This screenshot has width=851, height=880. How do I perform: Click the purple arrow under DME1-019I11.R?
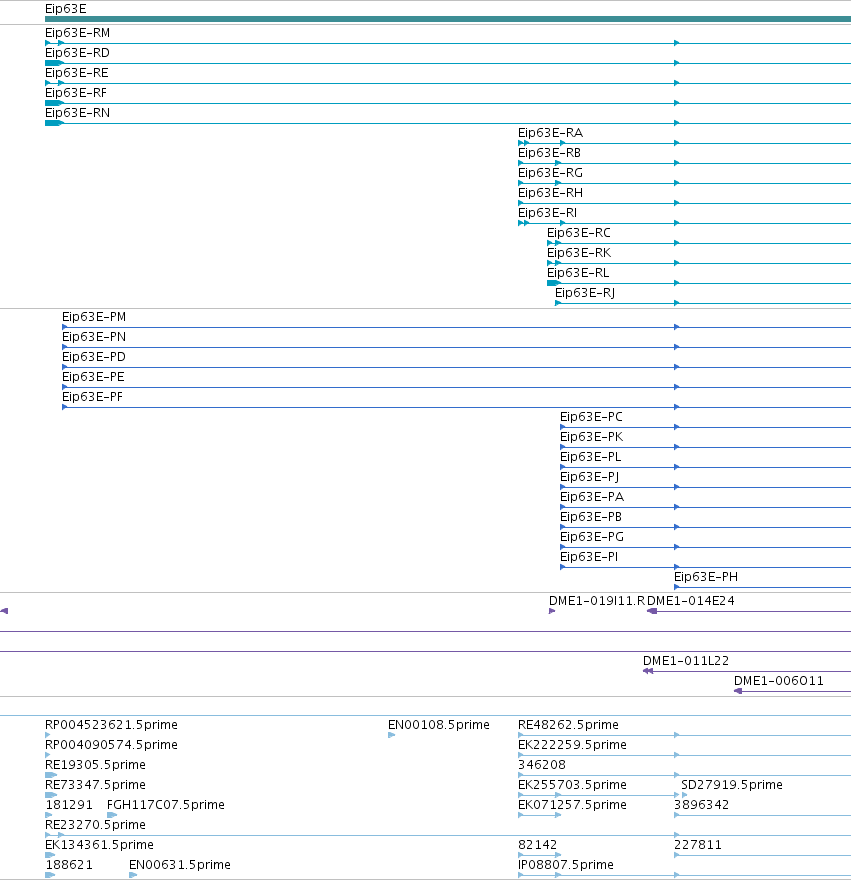click(552, 611)
